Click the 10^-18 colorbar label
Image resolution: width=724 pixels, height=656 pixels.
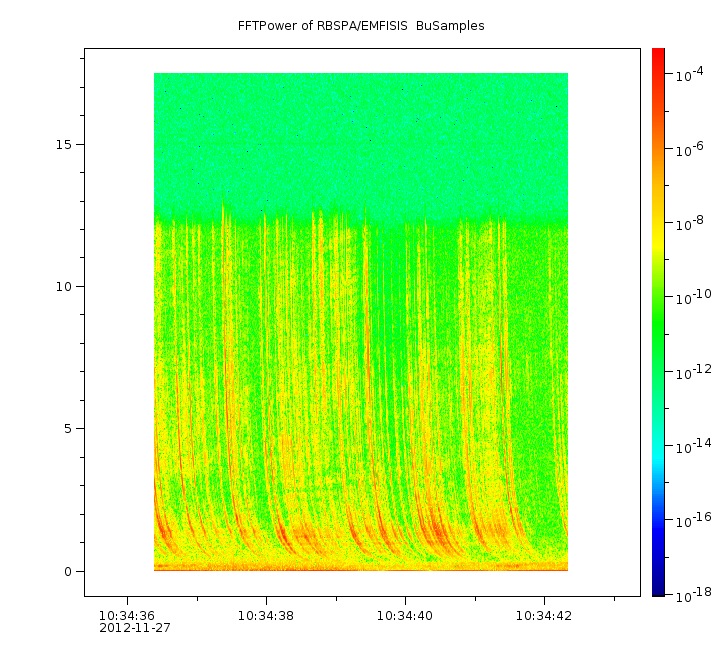pos(694,595)
